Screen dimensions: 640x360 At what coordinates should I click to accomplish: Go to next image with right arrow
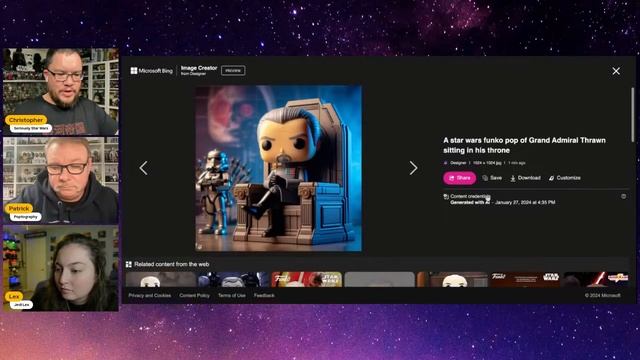click(x=413, y=168)
